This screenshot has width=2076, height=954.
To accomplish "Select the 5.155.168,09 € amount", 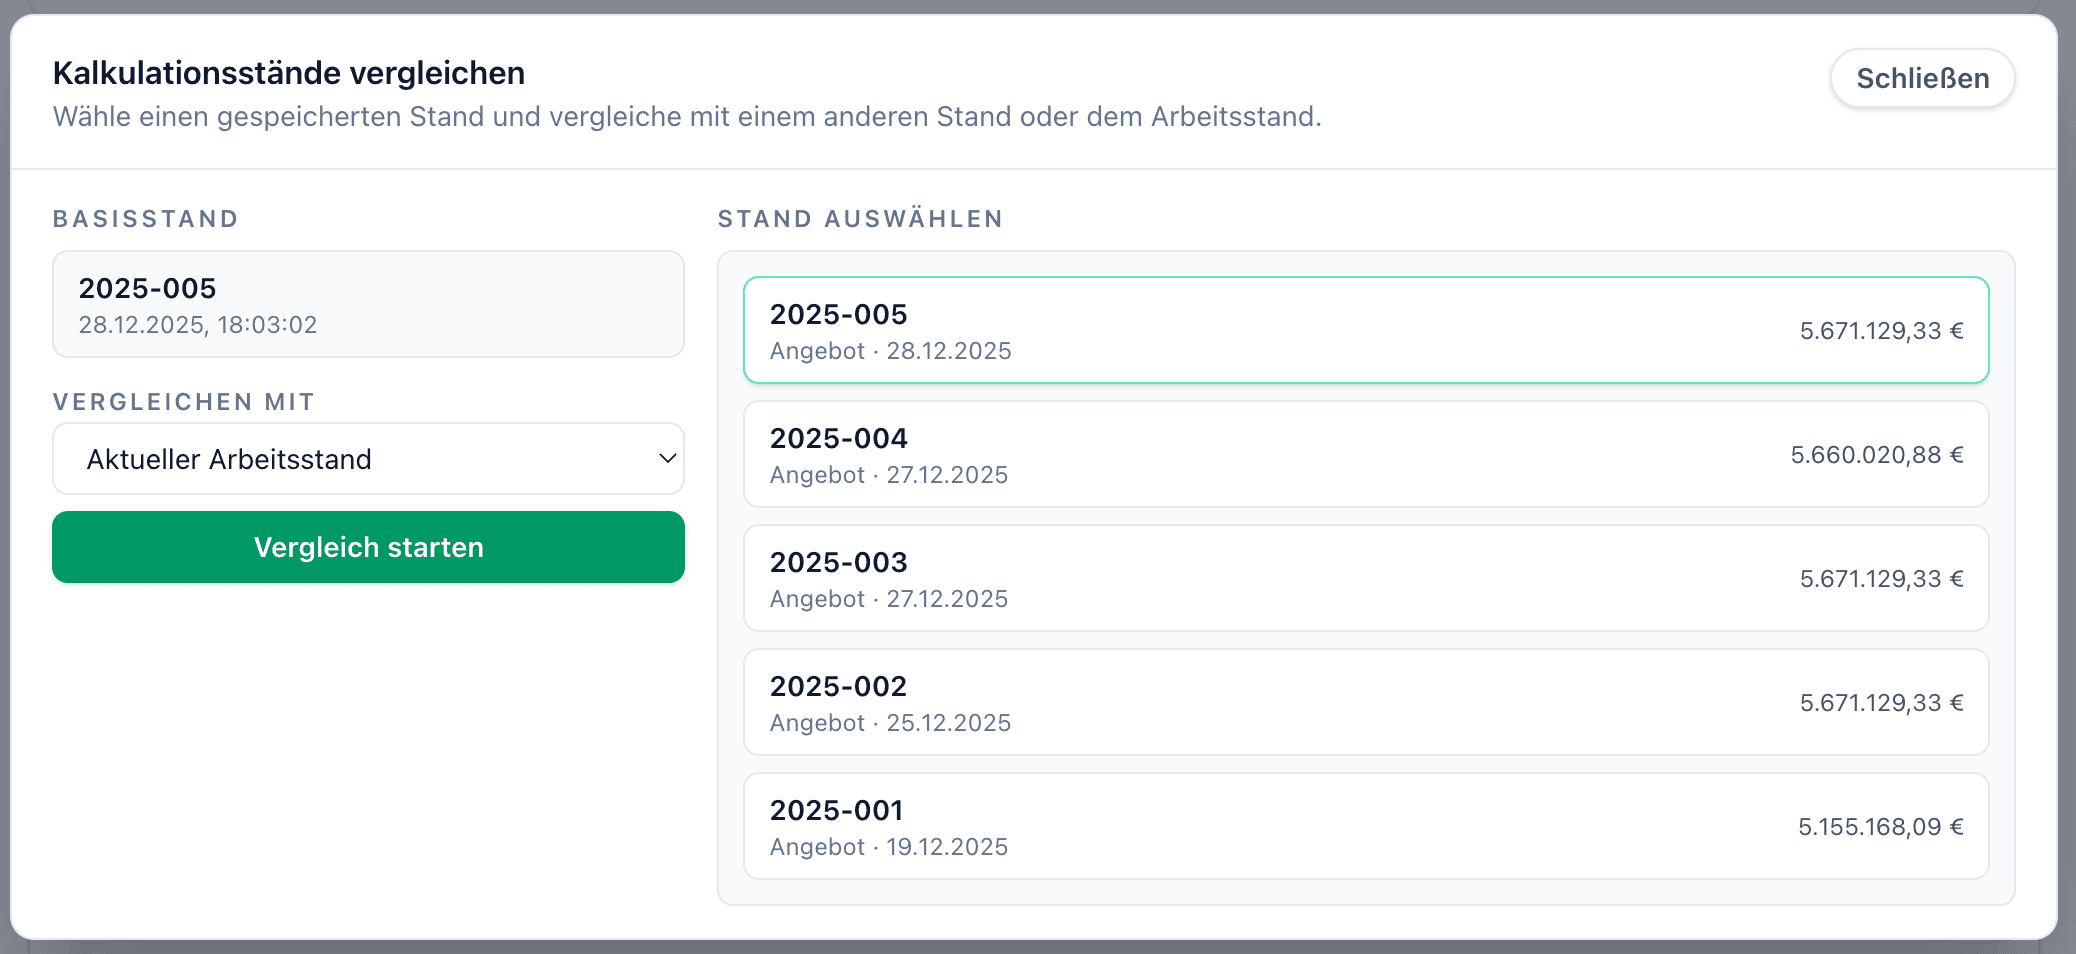I will pos(1880,826).
